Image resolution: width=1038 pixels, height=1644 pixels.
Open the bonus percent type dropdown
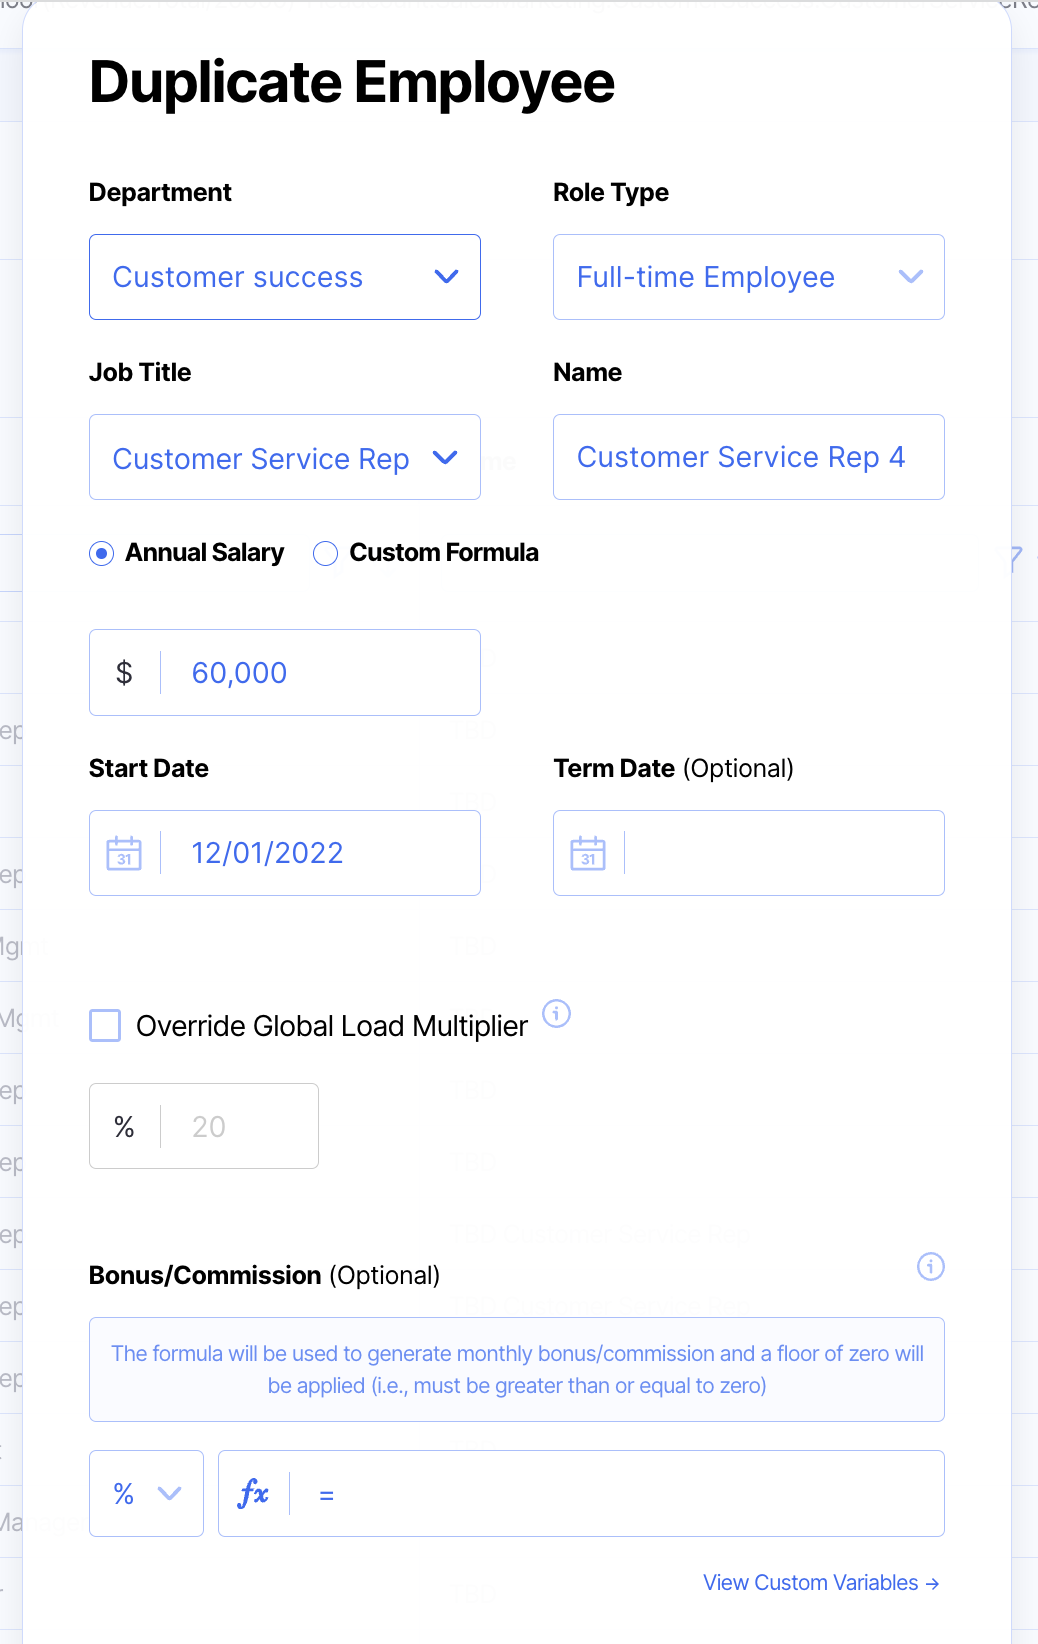pos(146,1494)
